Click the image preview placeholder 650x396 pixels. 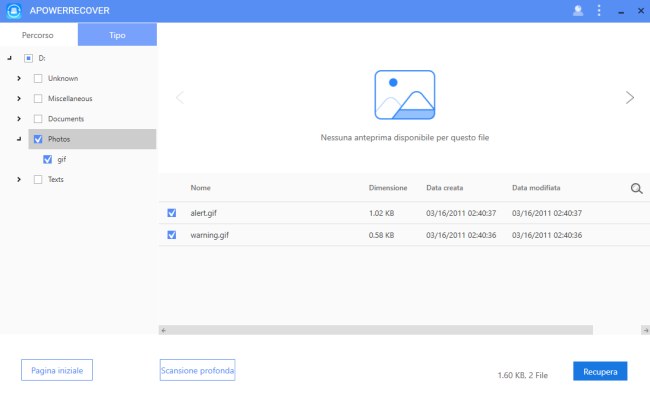[405, 95]
